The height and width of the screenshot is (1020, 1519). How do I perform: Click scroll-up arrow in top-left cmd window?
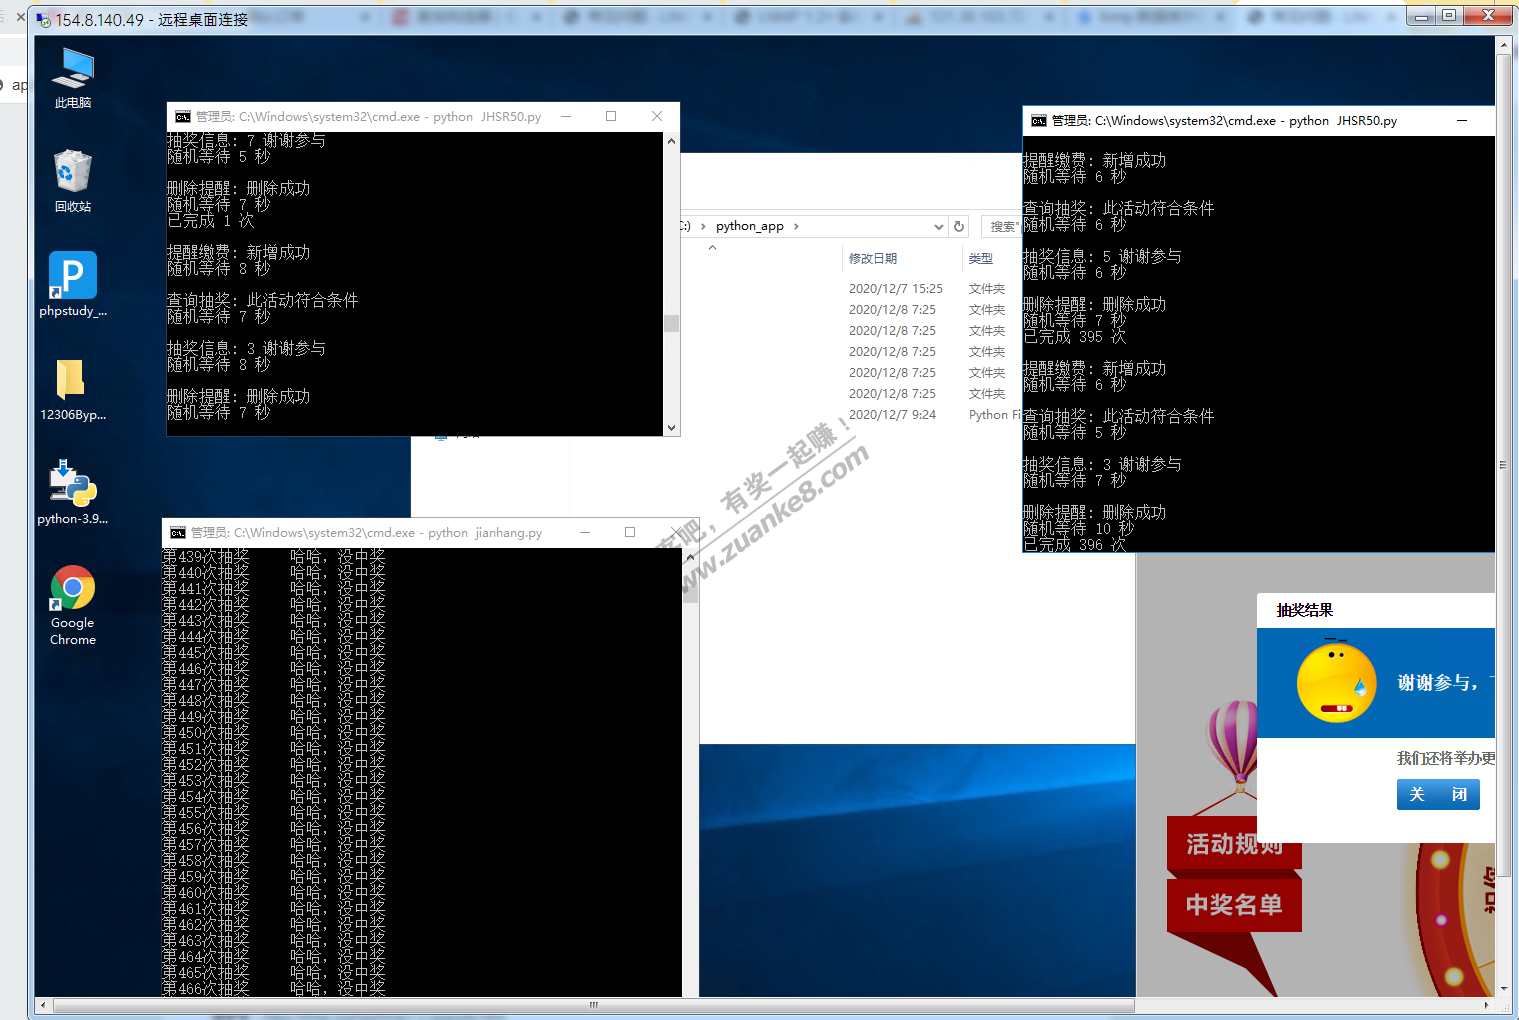pos(672,141)
